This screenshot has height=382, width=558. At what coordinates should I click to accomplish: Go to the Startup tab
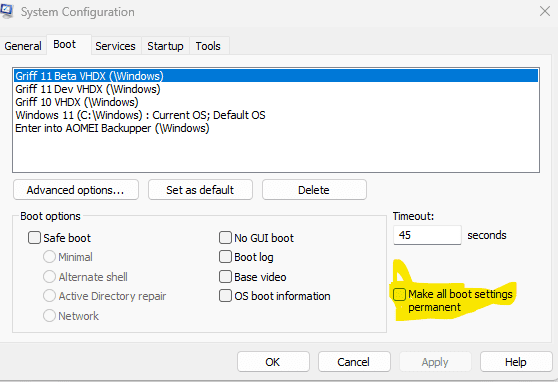165,46
